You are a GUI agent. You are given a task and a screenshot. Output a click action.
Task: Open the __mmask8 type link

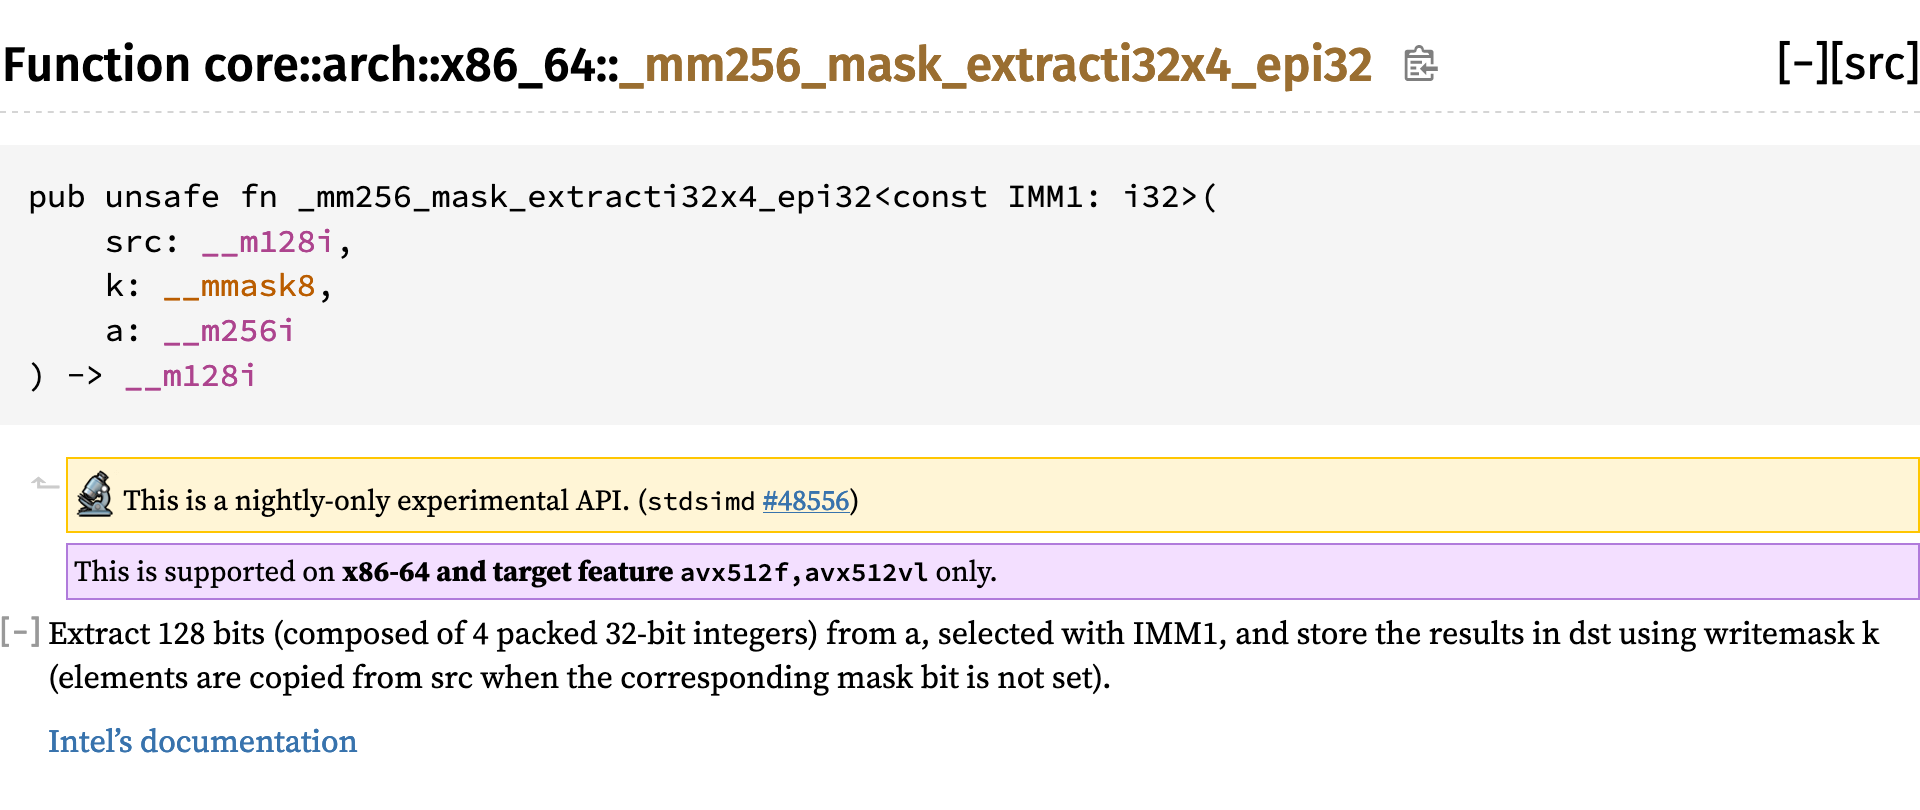pos(239,286)
